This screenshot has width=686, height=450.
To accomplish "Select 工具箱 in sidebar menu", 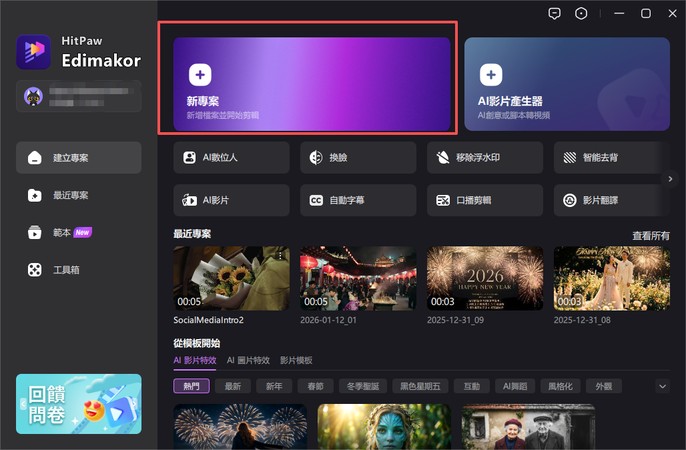I will pyautogui.click(x=79, y=270).
